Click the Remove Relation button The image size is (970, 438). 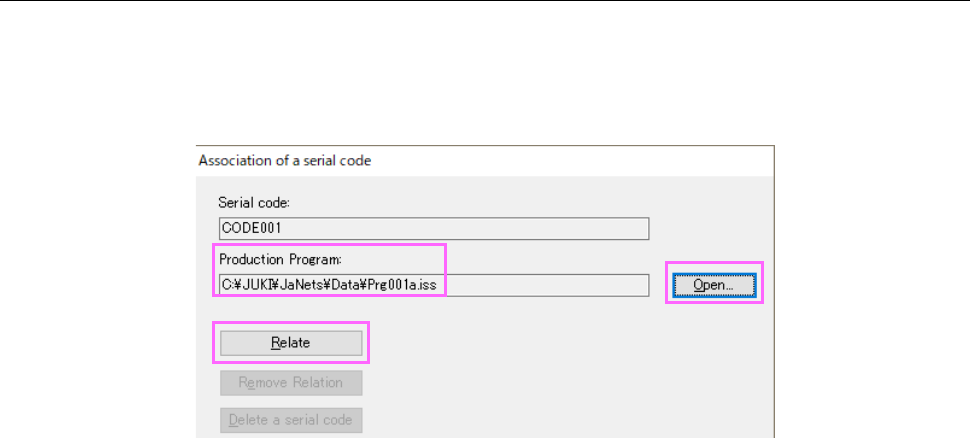tap(290, 382)
